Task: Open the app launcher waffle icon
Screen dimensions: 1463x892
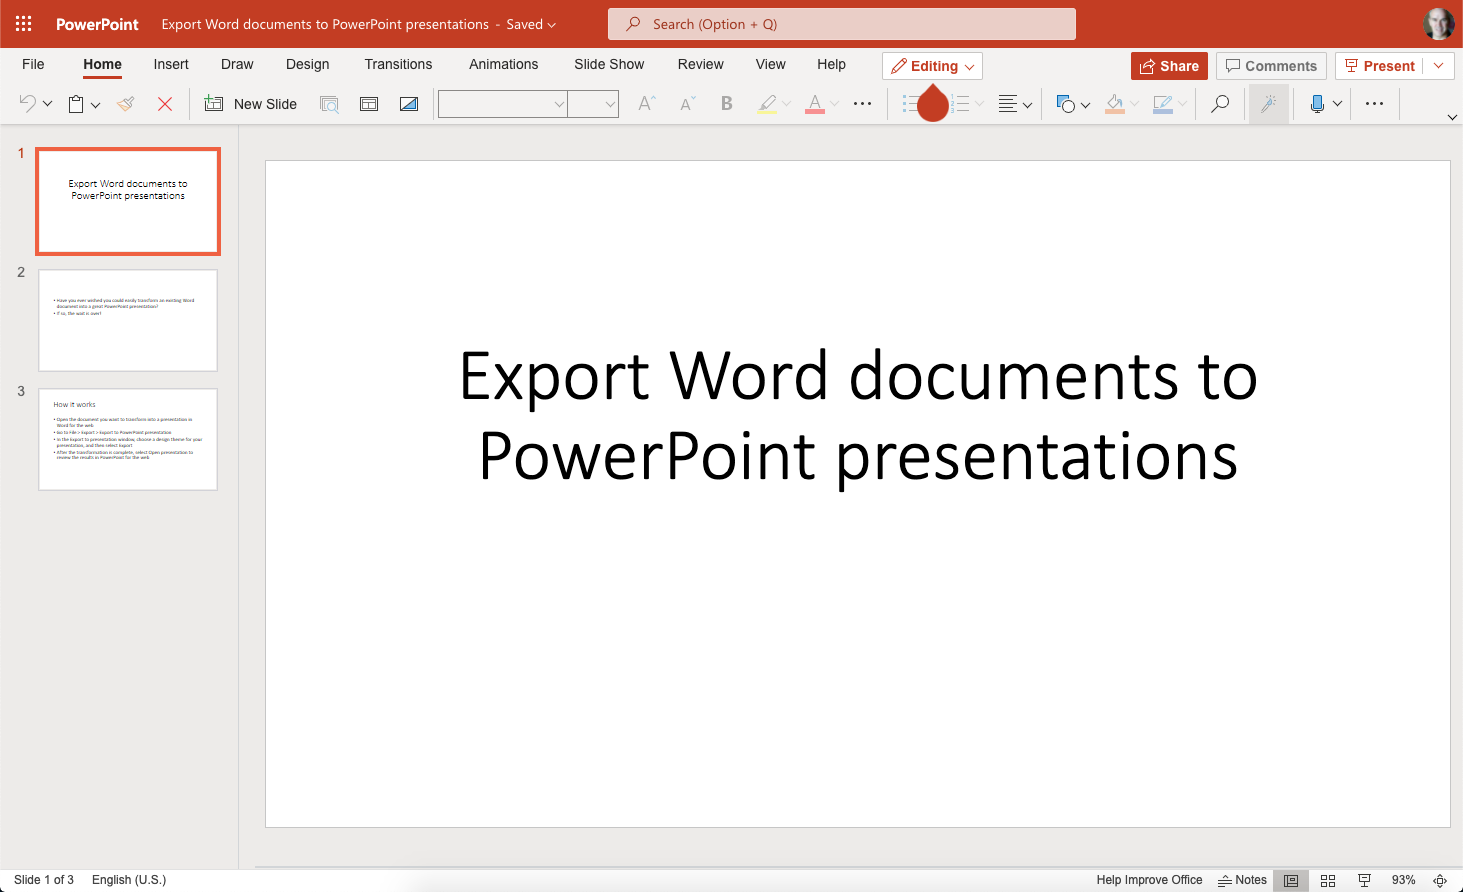Action: click(x=24, y=24)
